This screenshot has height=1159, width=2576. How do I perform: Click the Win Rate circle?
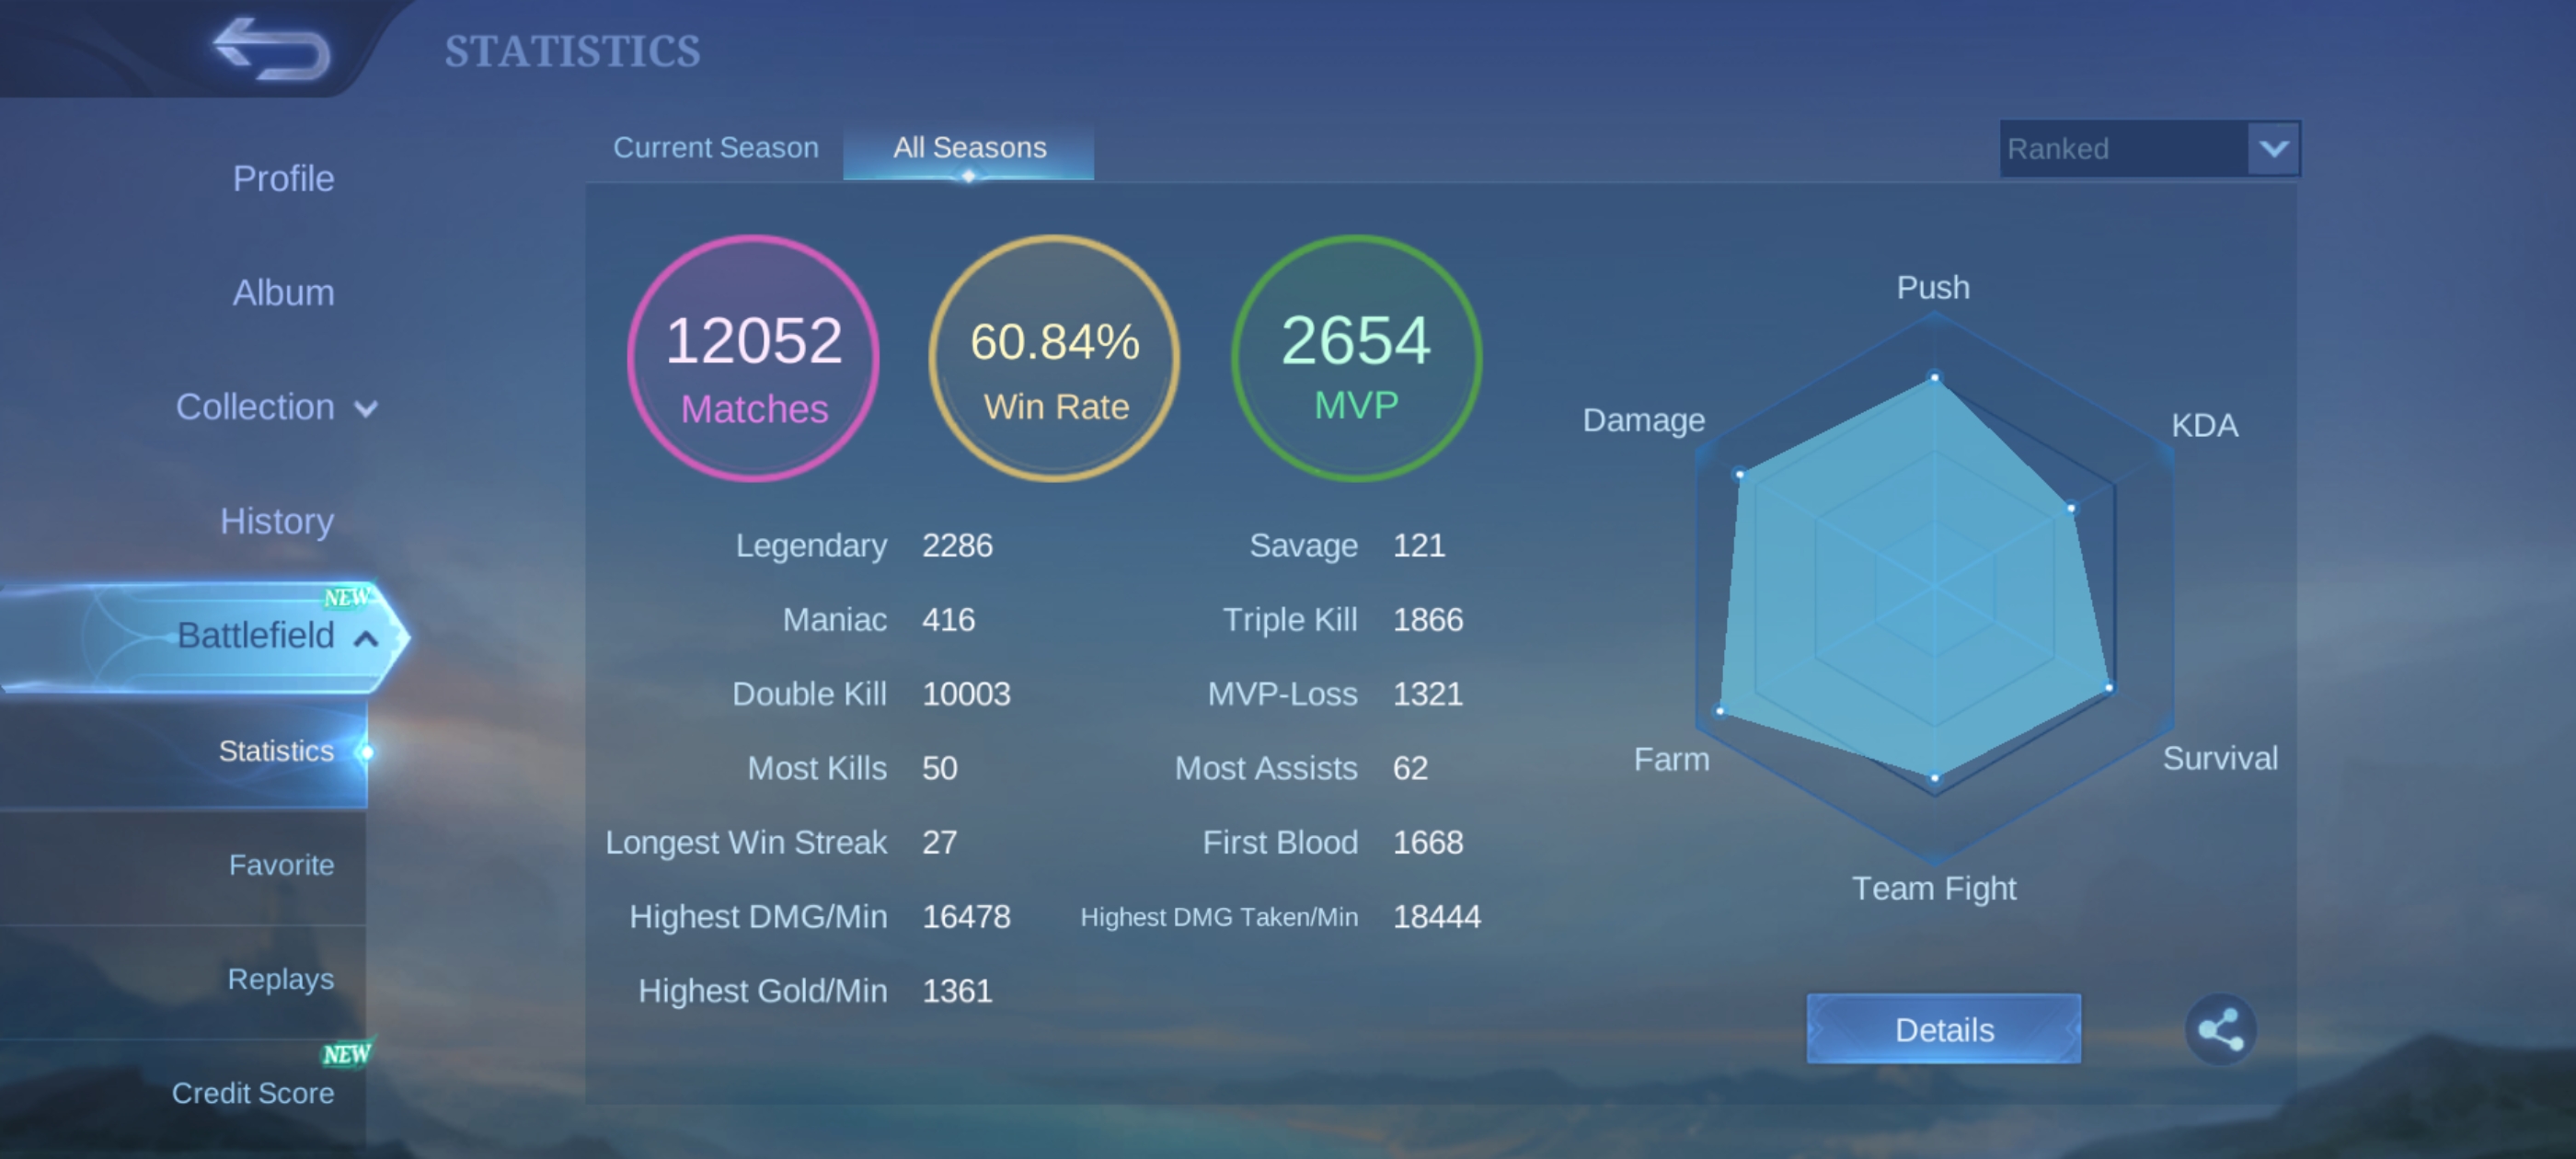click(x=1054, y=358)
